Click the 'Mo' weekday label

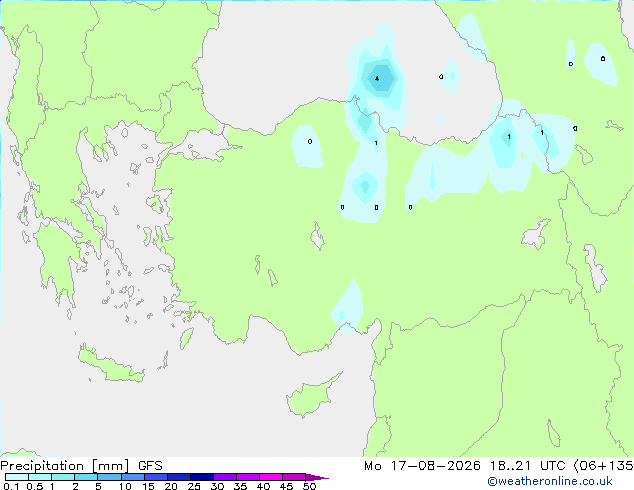(x=373, y=466)
